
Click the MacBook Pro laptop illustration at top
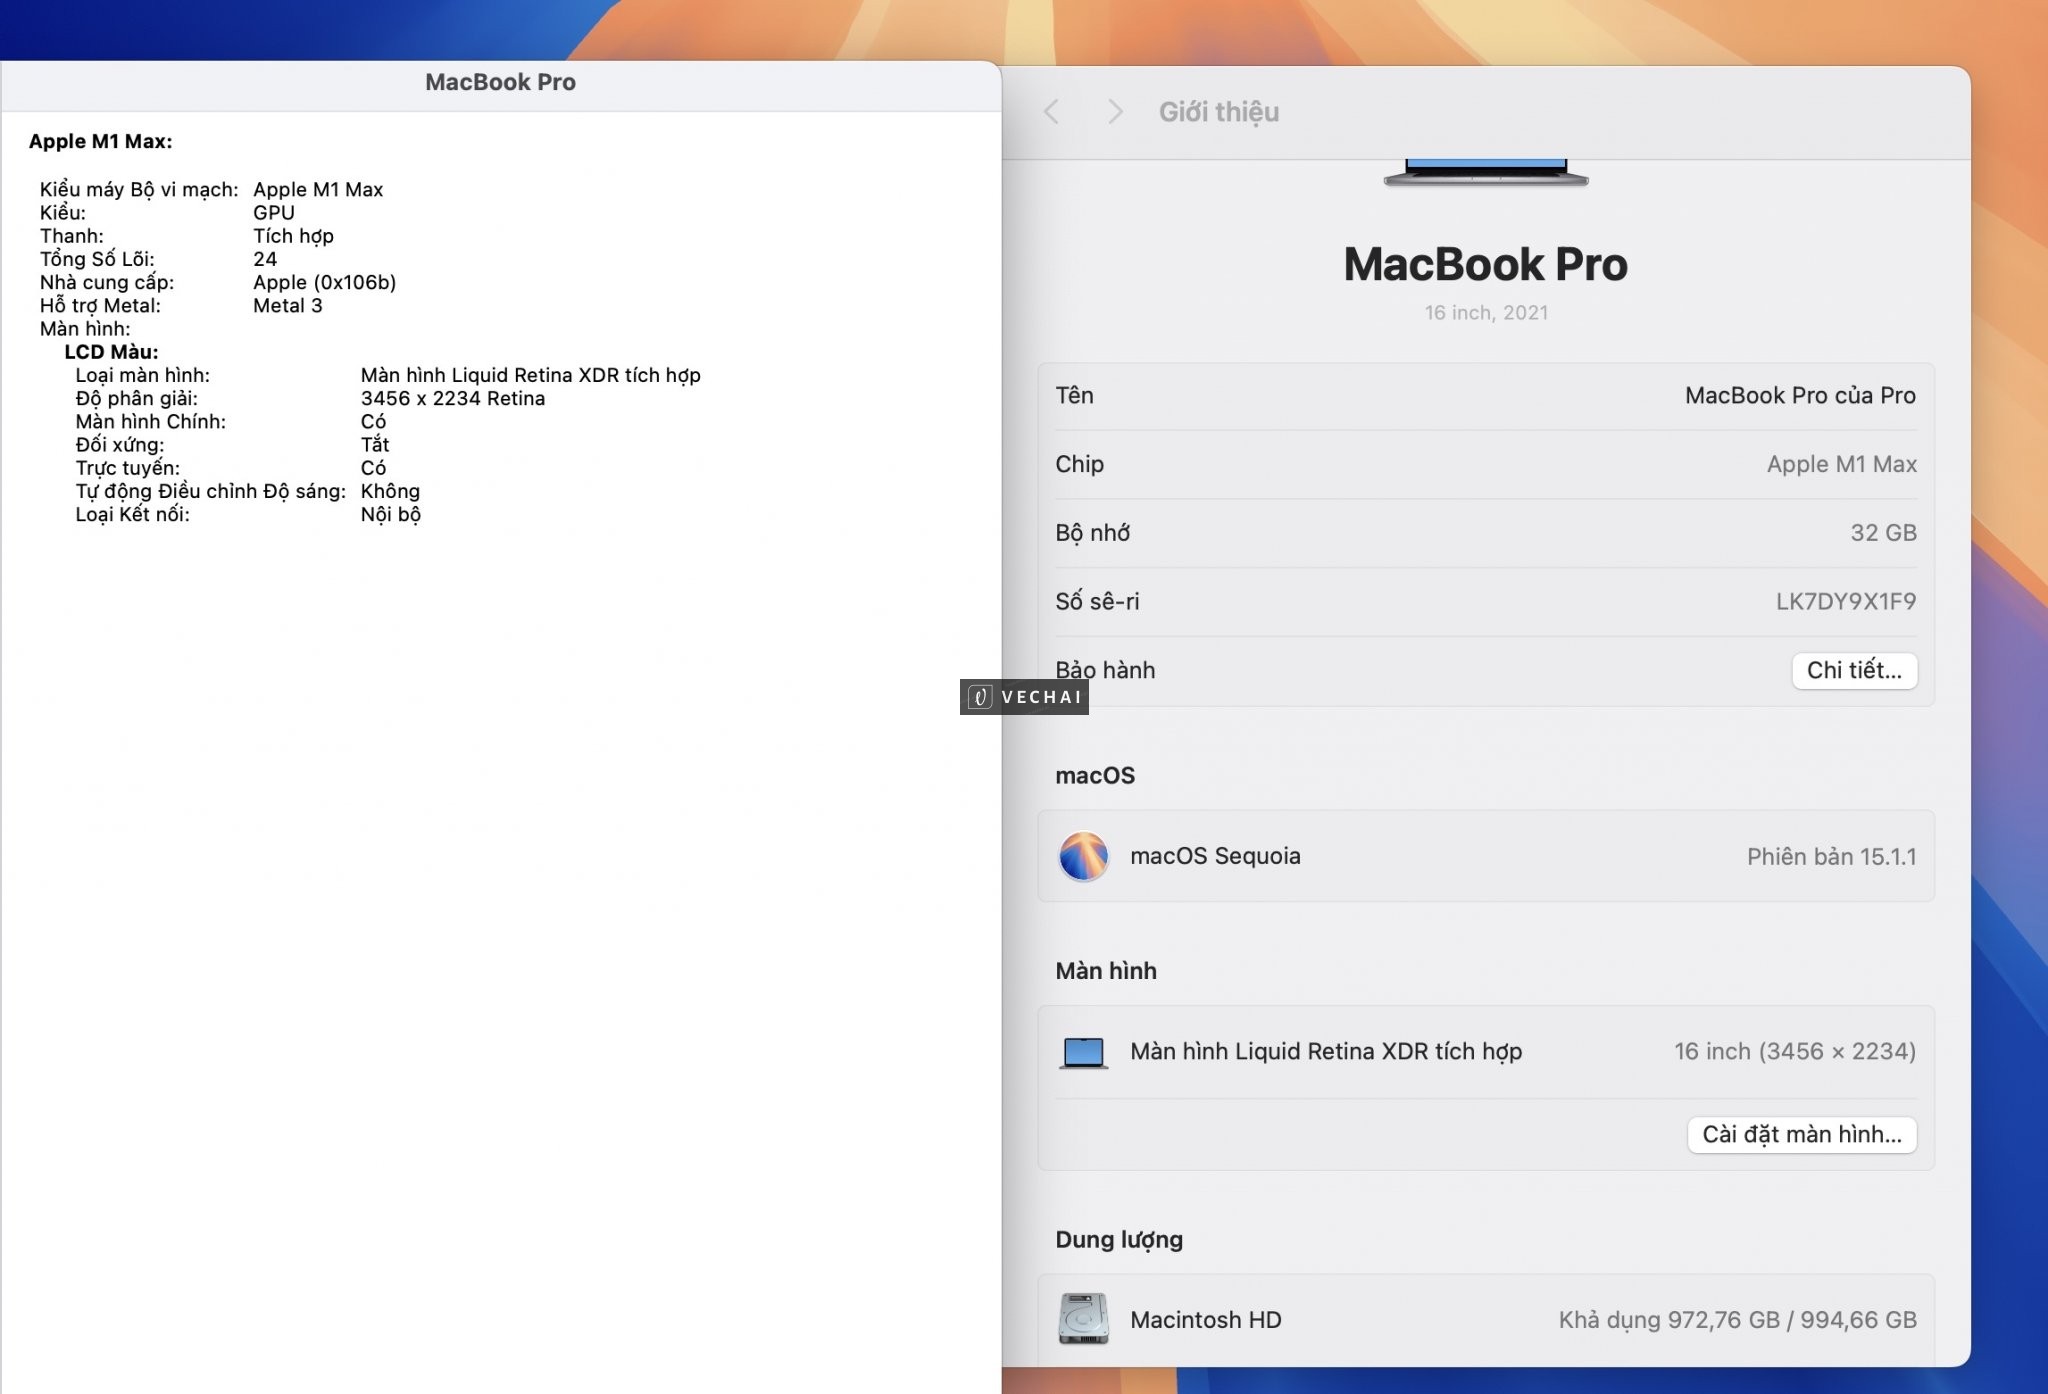[1484, 172]
